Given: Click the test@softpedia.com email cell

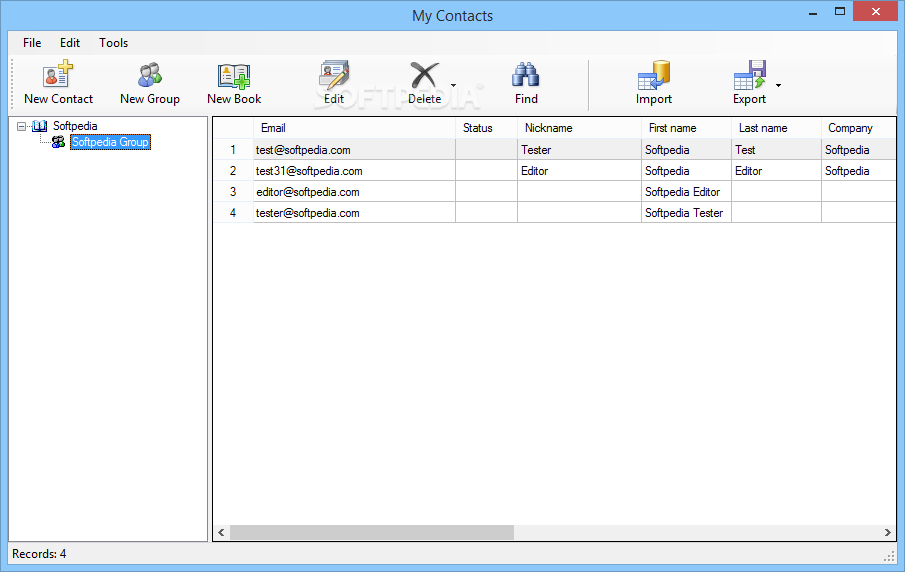Looking at the screenshot, I should [x=354, y=149].
